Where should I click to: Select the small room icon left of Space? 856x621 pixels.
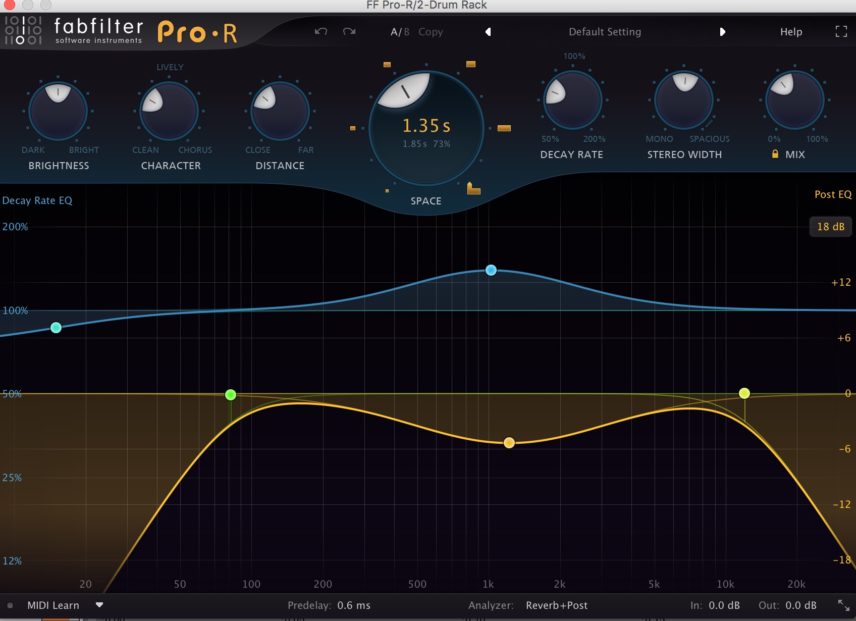coord(353,128)
